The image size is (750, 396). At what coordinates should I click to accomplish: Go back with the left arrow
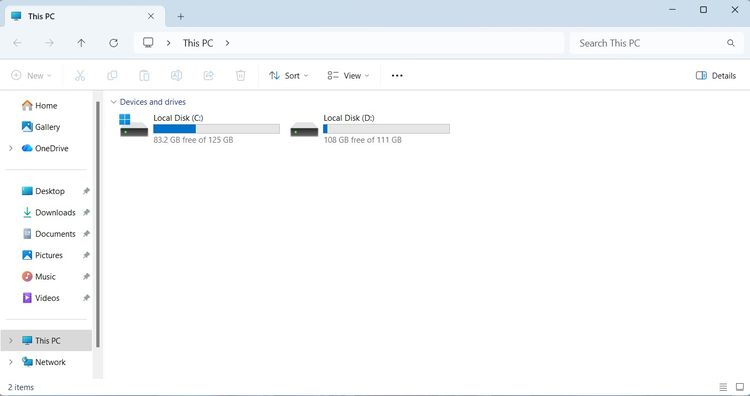17,43
